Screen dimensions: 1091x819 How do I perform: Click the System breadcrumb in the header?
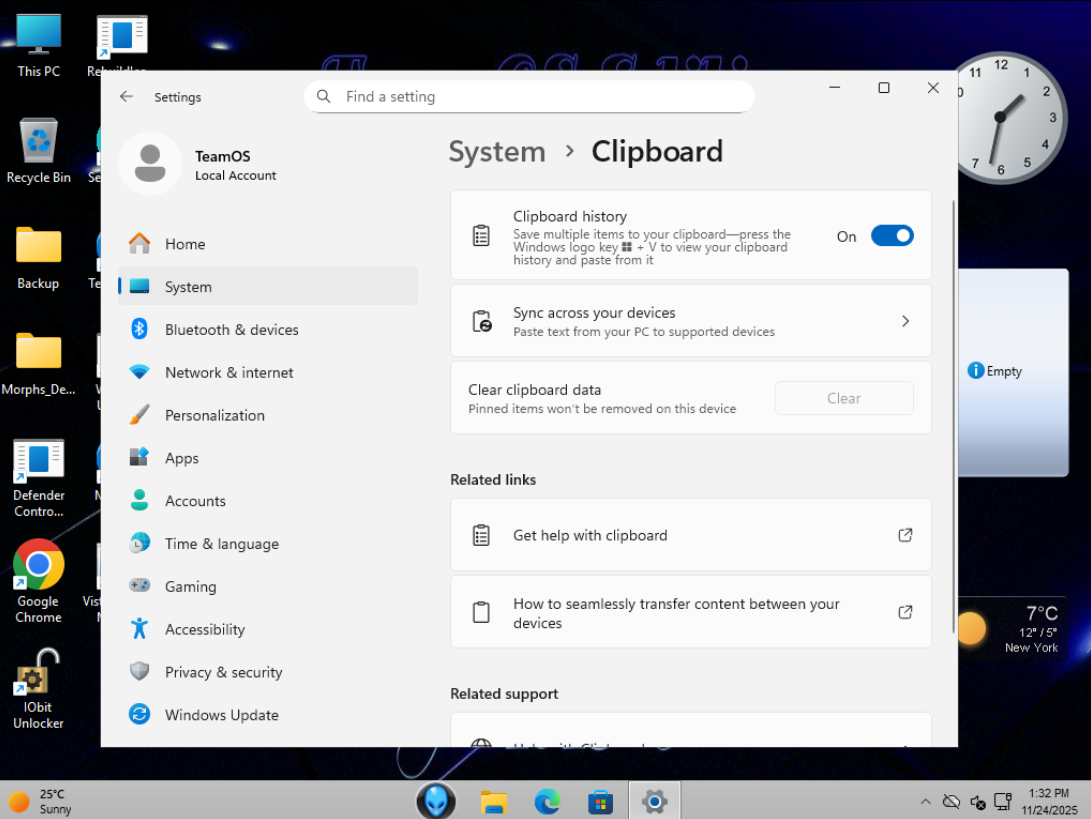tap(497, 152)
